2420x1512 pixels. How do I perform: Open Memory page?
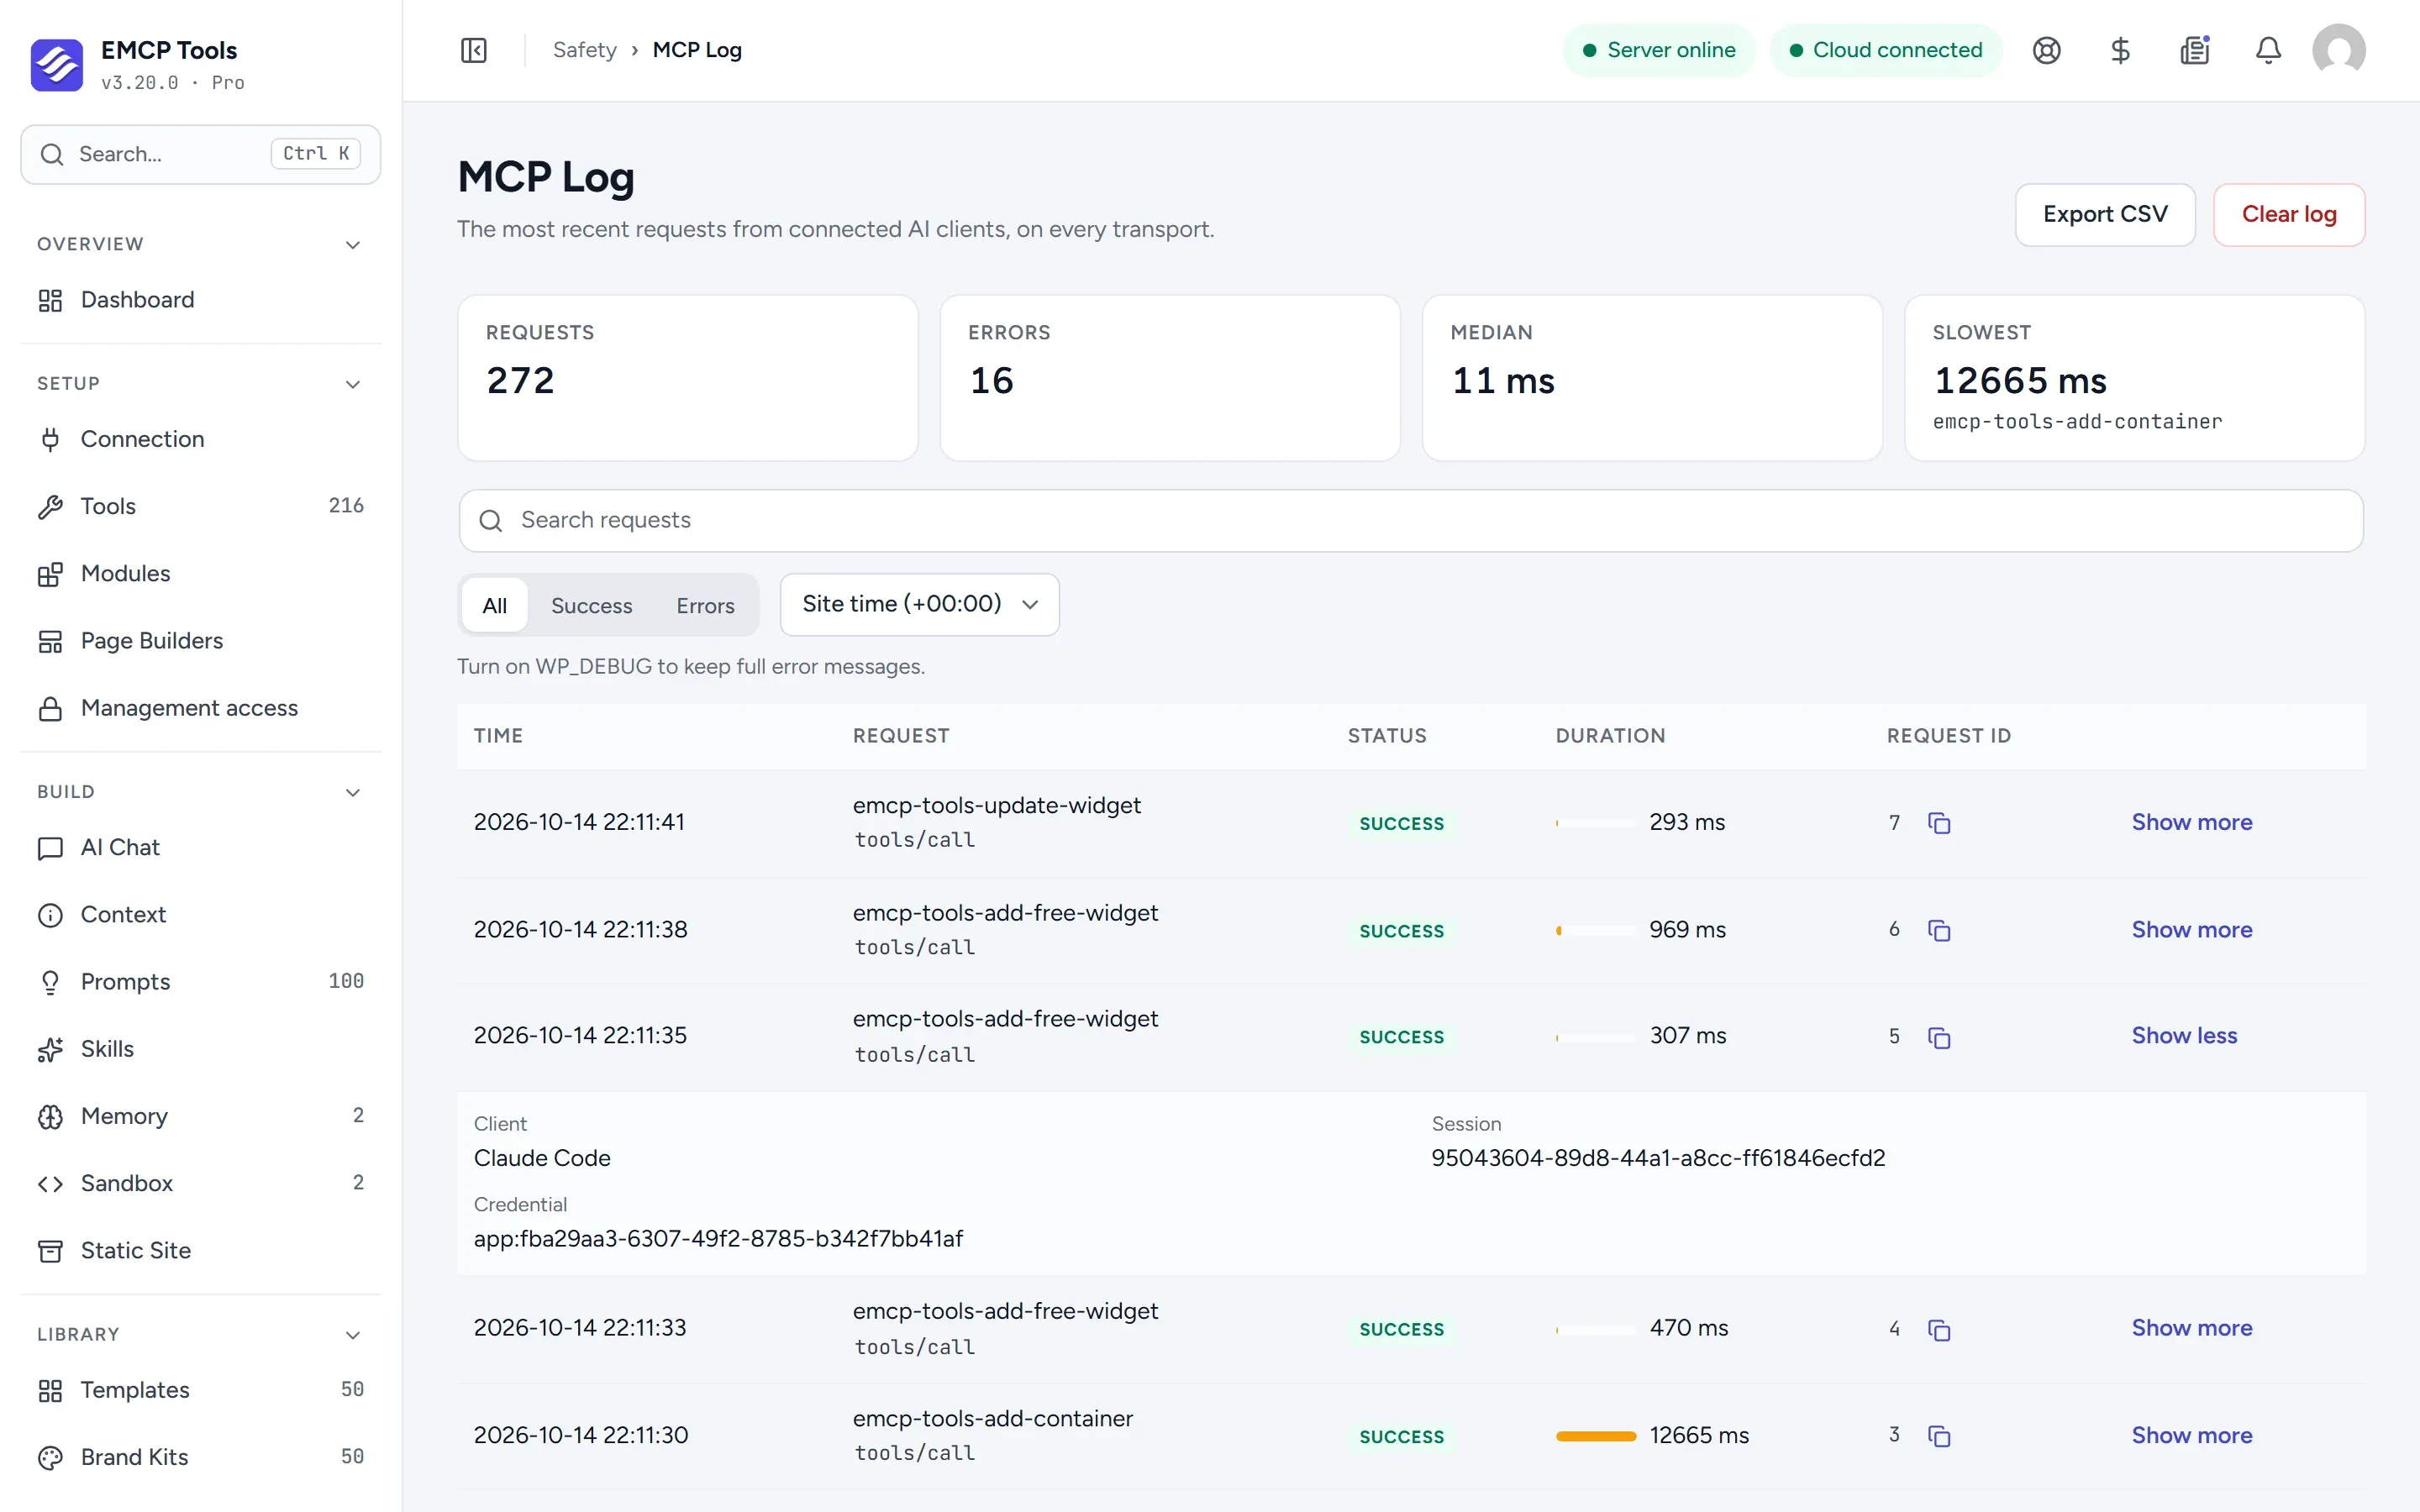[x=200, y=1116]
